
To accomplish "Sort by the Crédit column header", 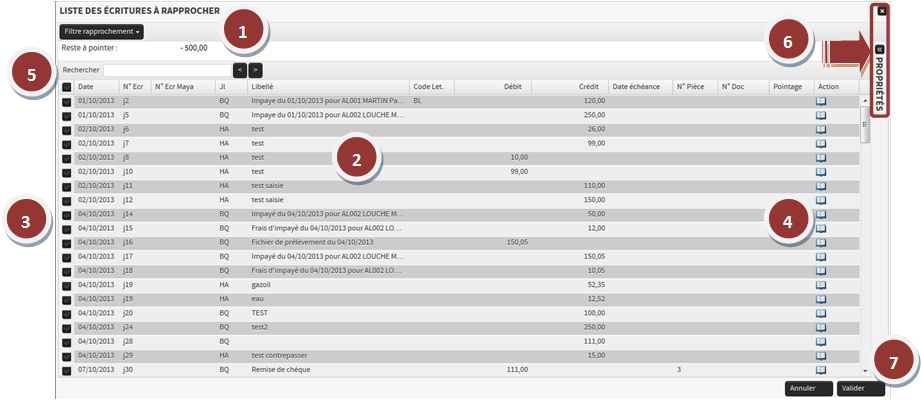I will [x=570, y=87].
